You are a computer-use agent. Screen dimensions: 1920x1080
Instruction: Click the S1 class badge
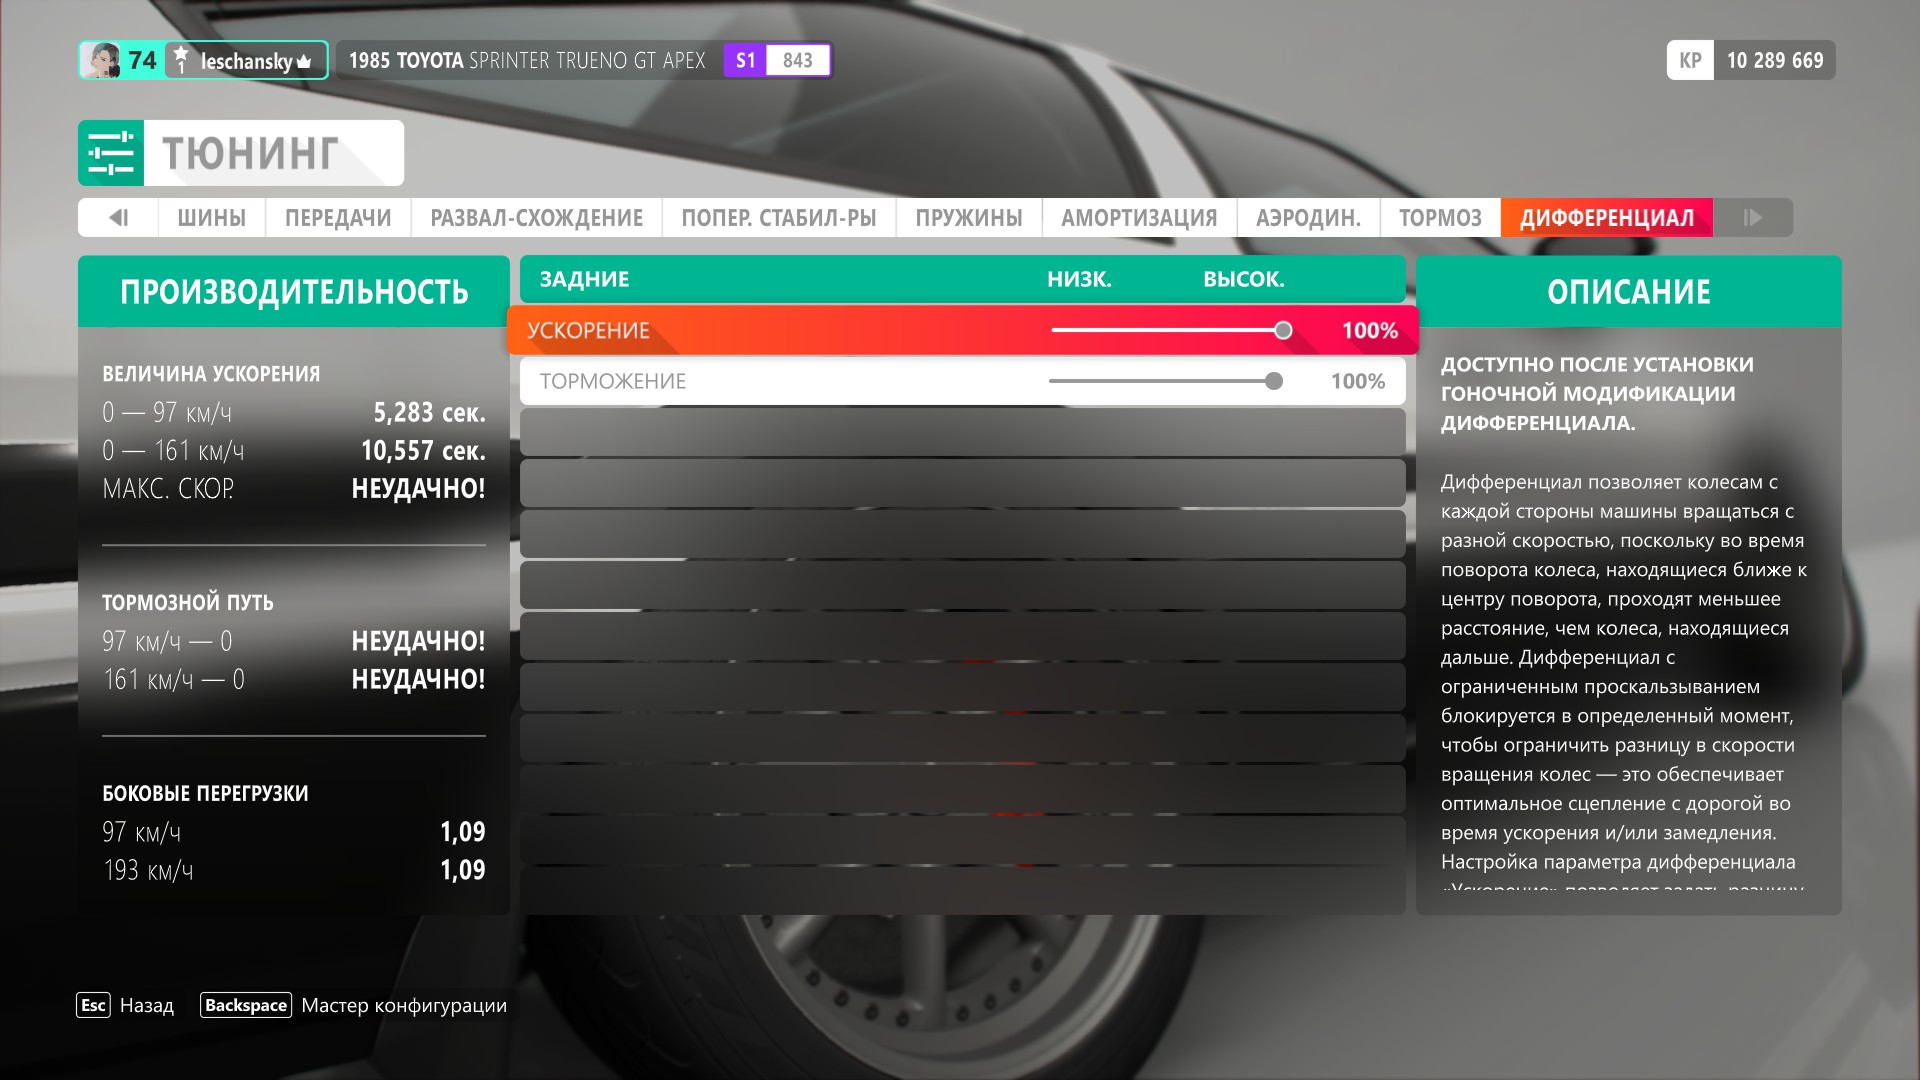tap(746, 60)
